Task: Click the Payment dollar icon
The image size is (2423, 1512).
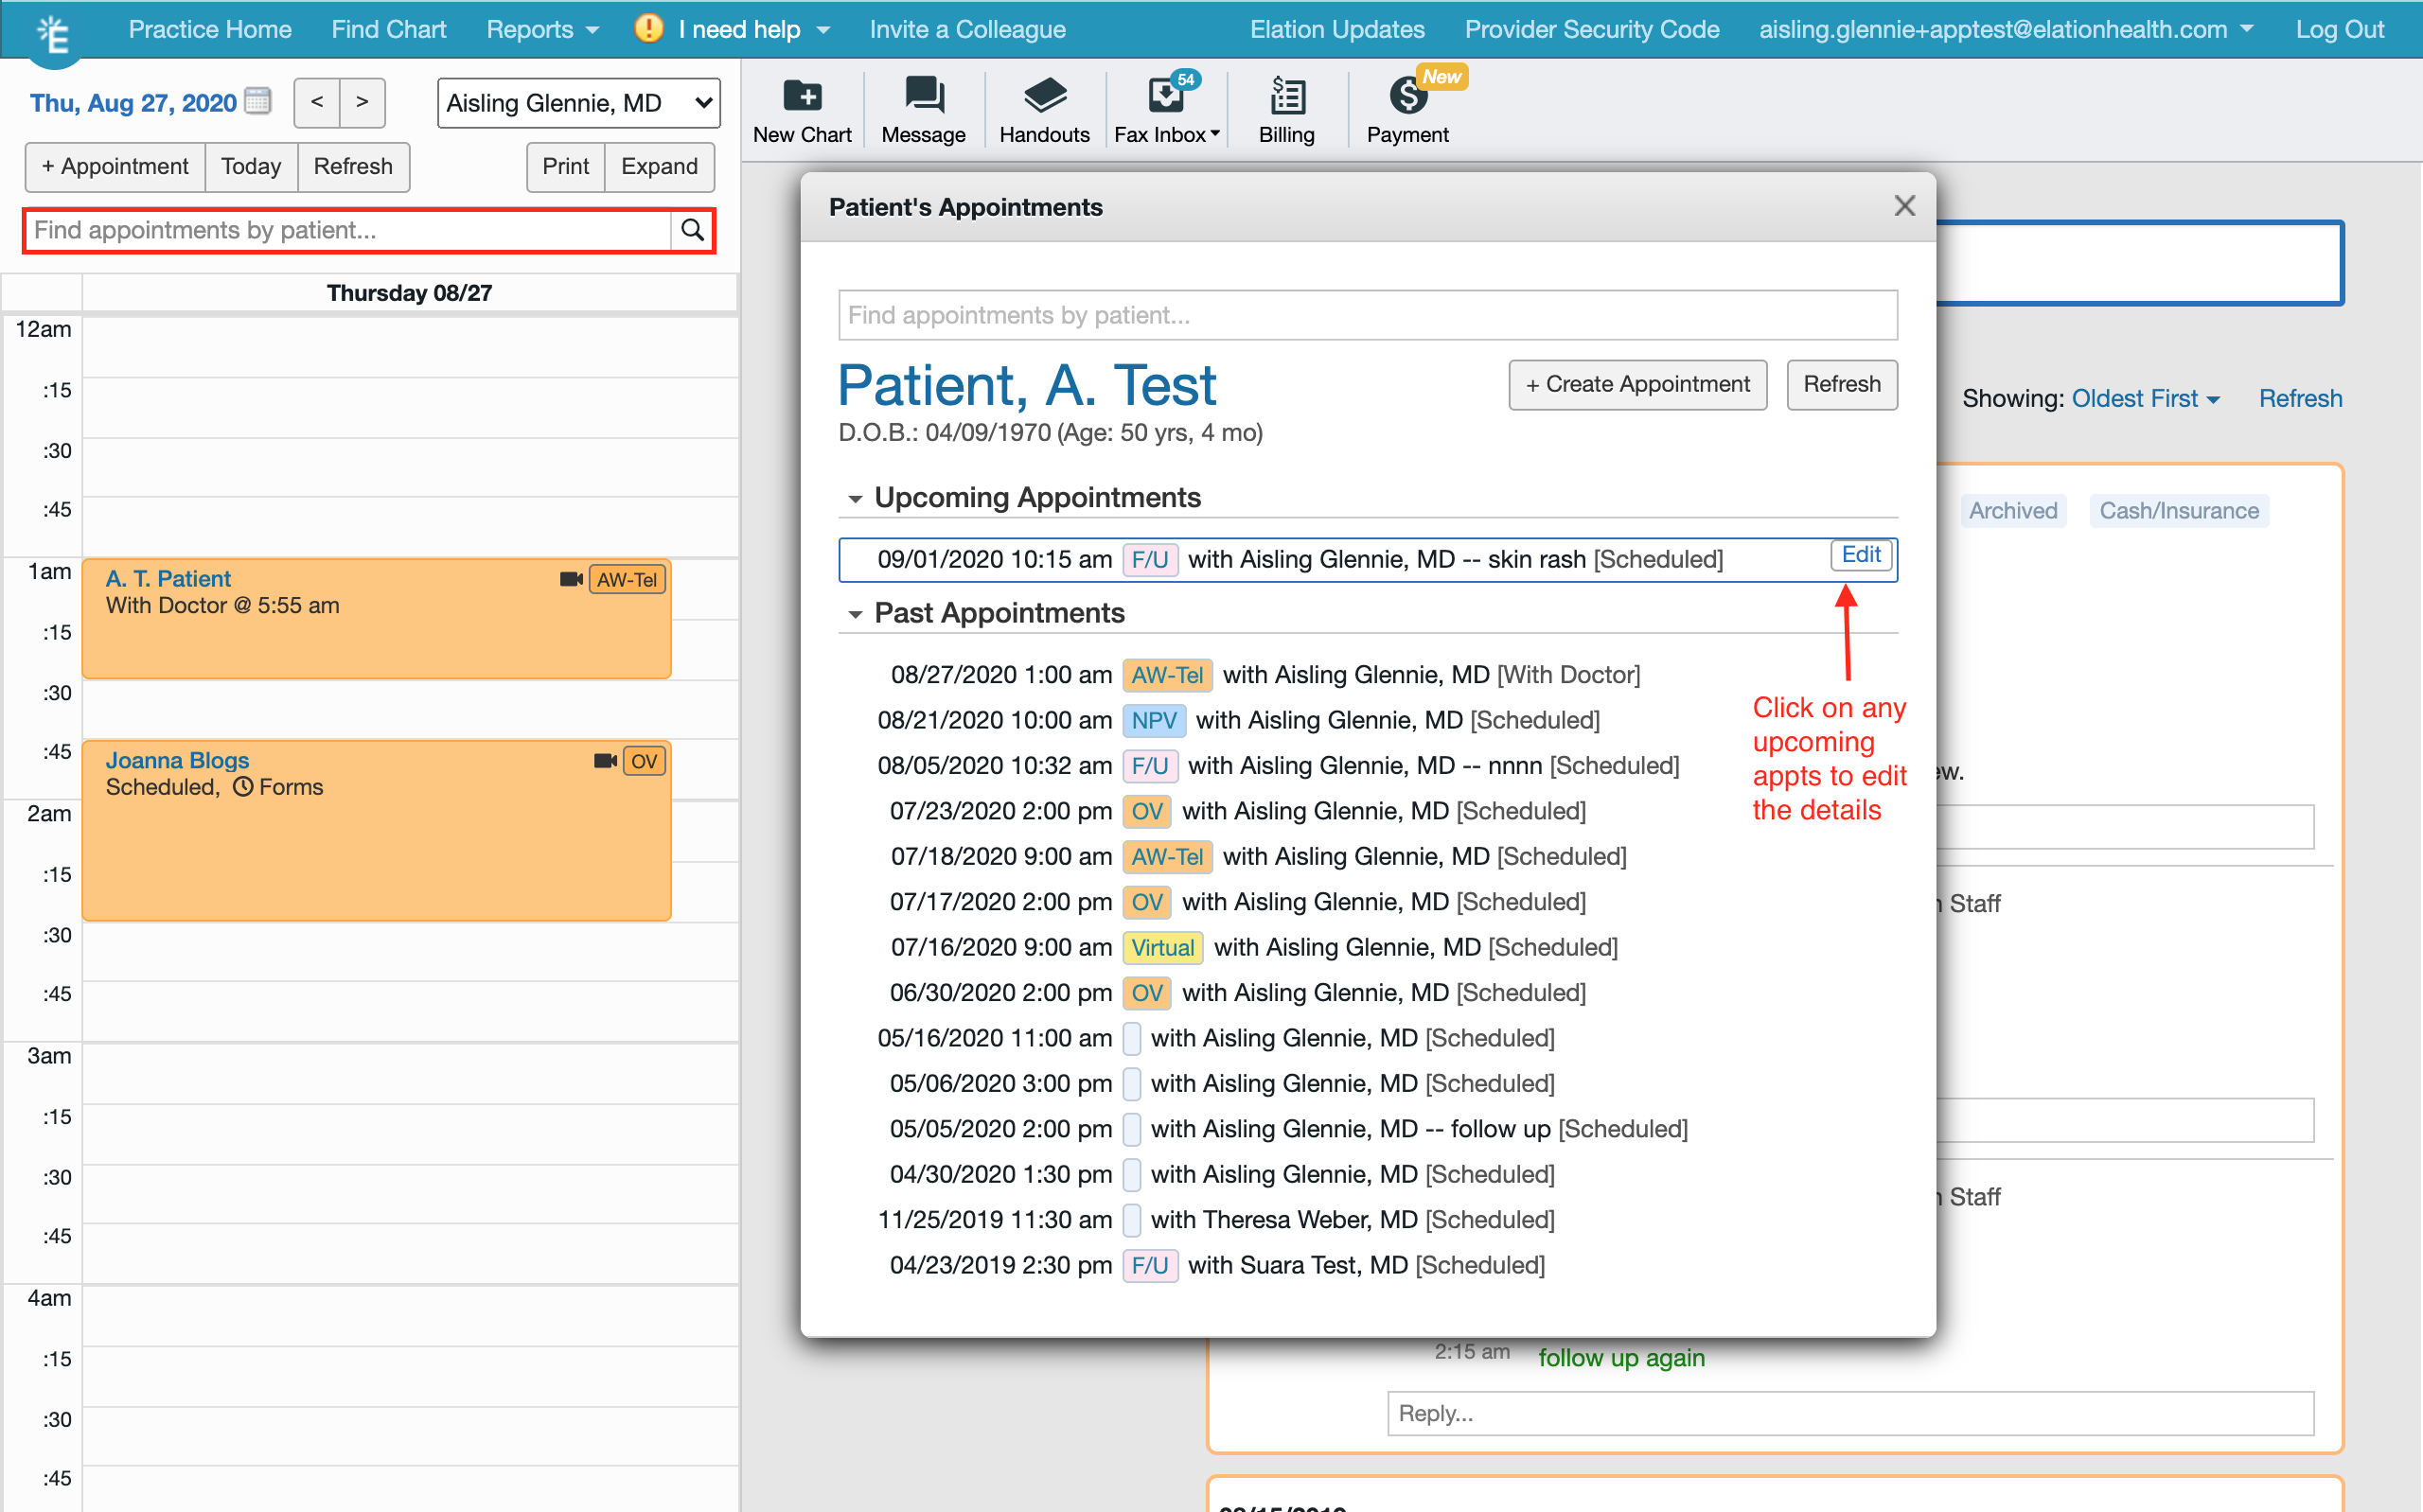Action: [x=1406, y=97]
